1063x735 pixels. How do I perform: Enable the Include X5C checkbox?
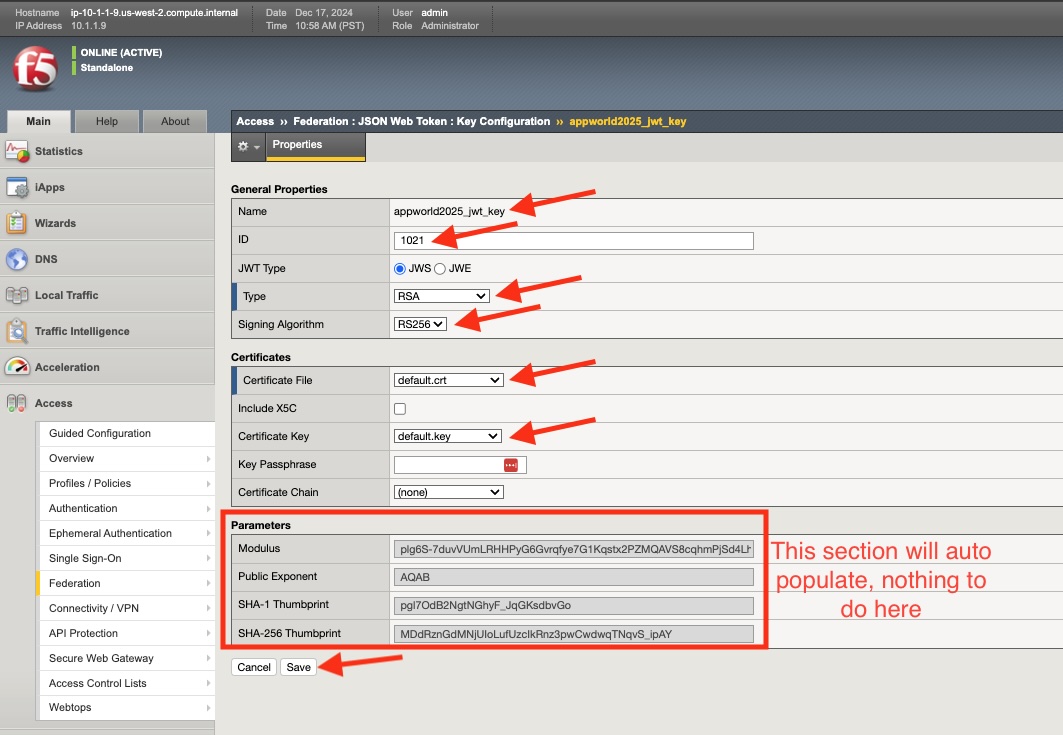400,409
